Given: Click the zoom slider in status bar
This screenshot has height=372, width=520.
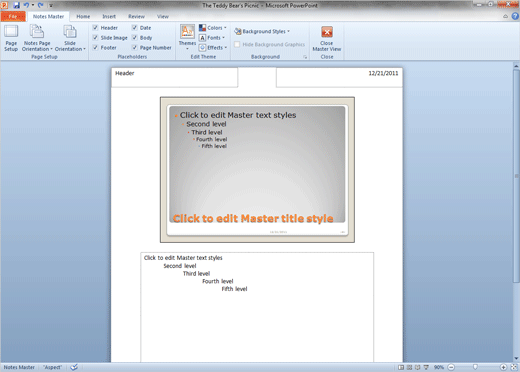Looking at the screenshot, I should [476, 367].
